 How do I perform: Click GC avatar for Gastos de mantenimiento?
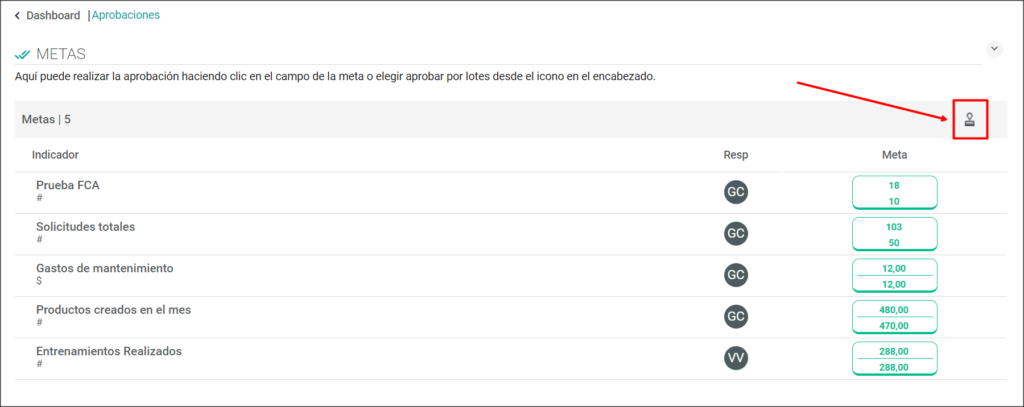tap(736, 275)
